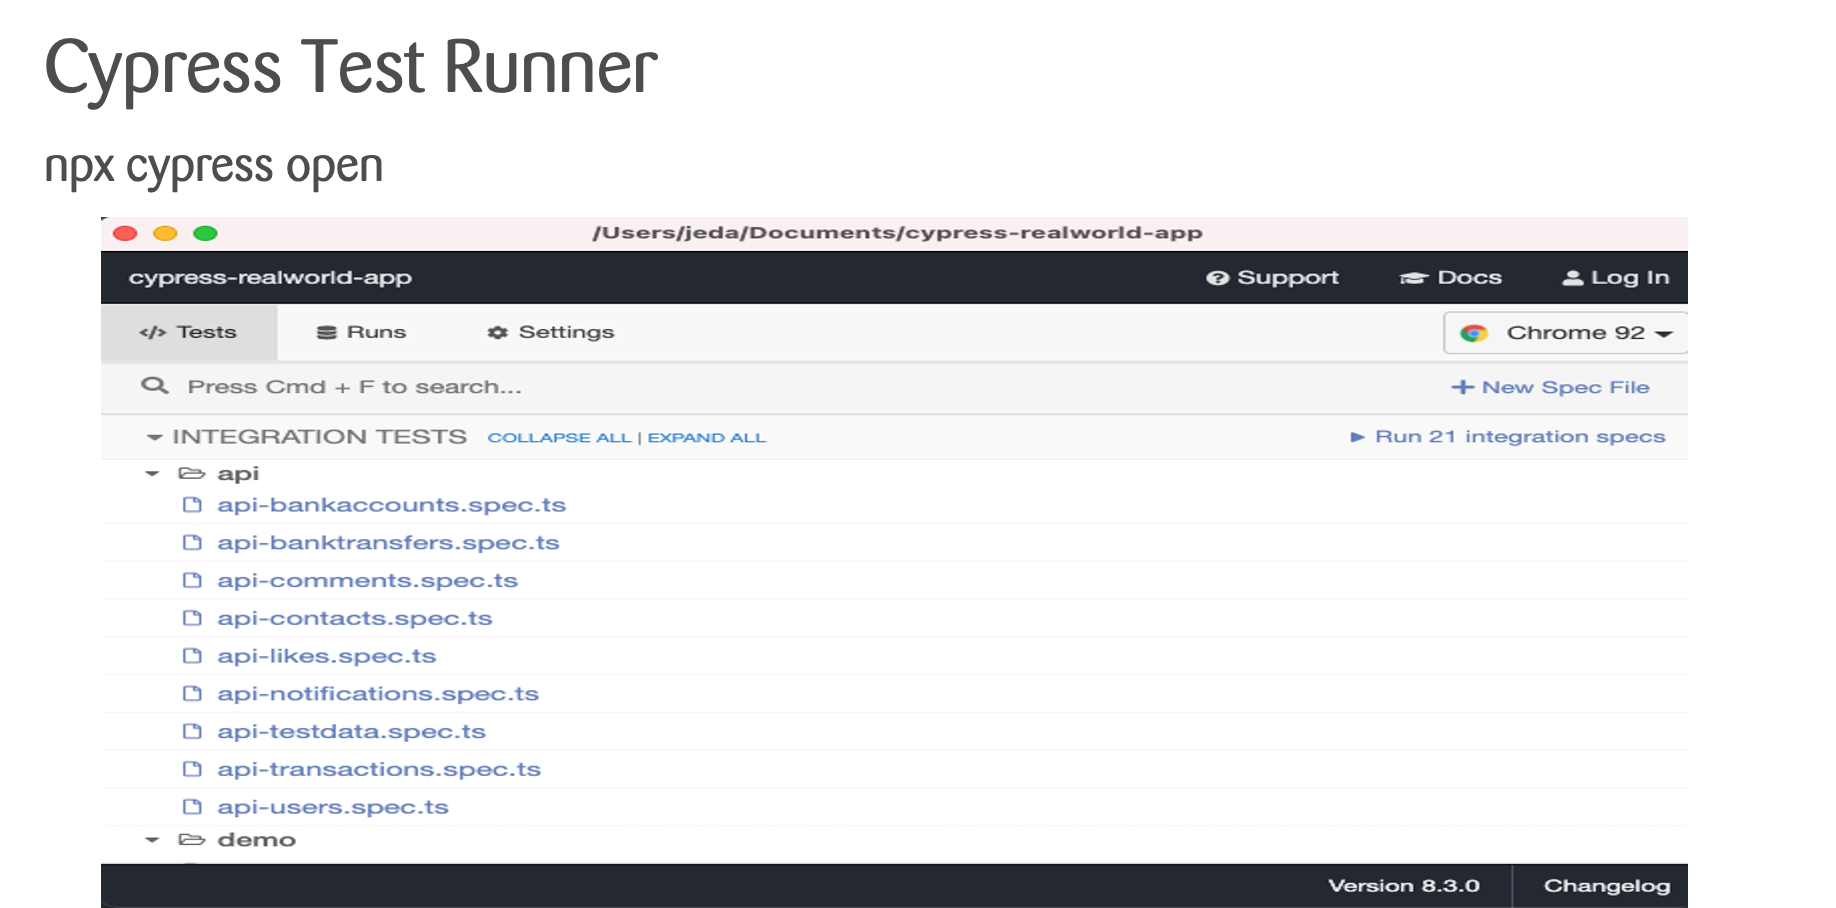Click New Spec File

(1550, 387)
